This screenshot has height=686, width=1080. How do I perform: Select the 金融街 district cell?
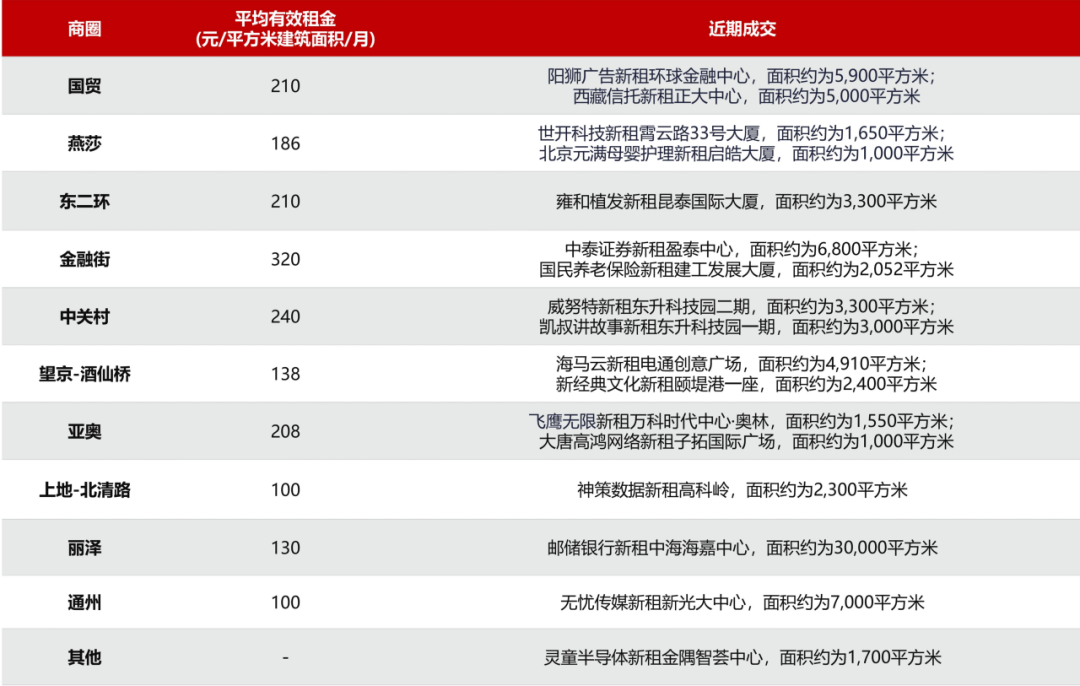(85, 259)
